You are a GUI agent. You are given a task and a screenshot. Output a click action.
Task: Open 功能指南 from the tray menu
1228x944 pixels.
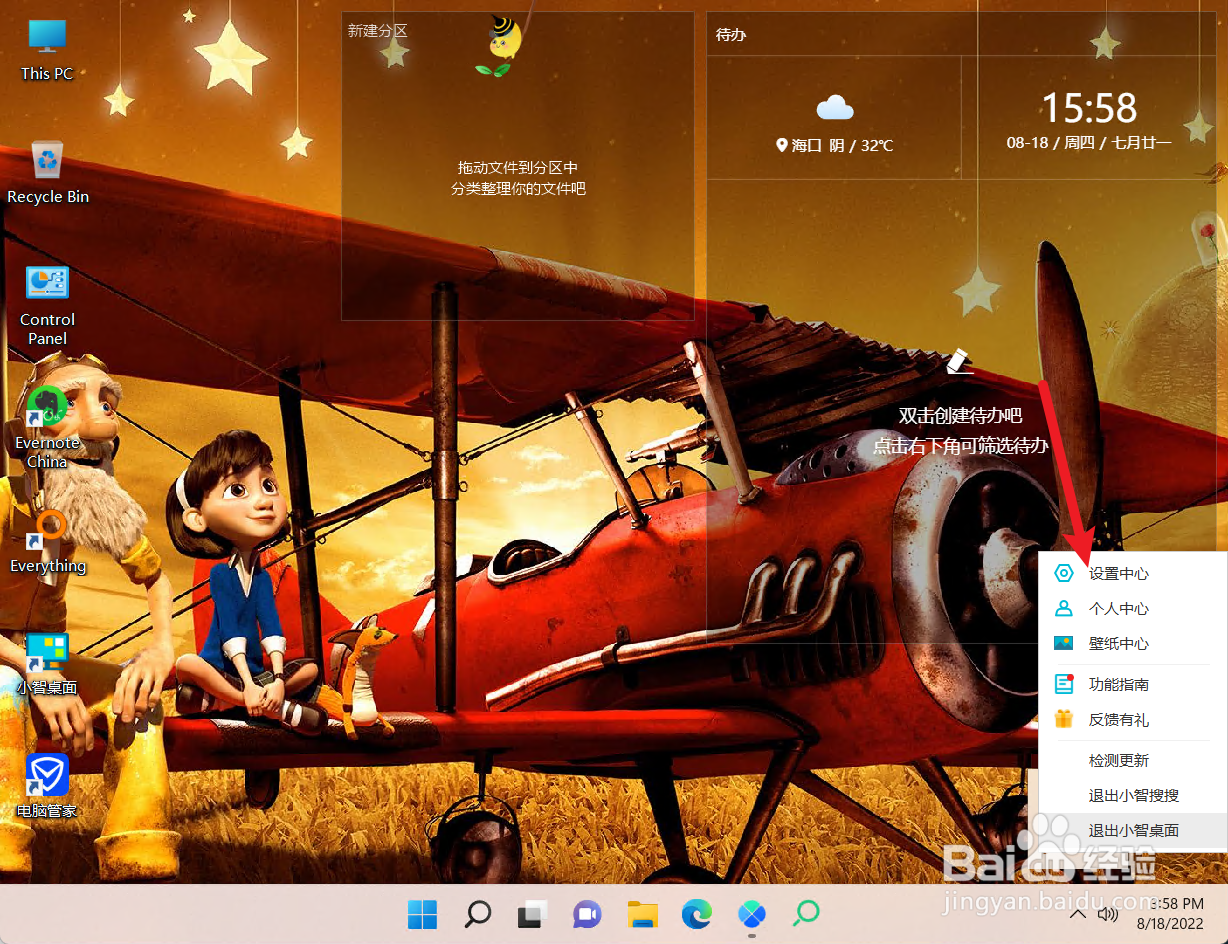click(x=1133, y=685)
